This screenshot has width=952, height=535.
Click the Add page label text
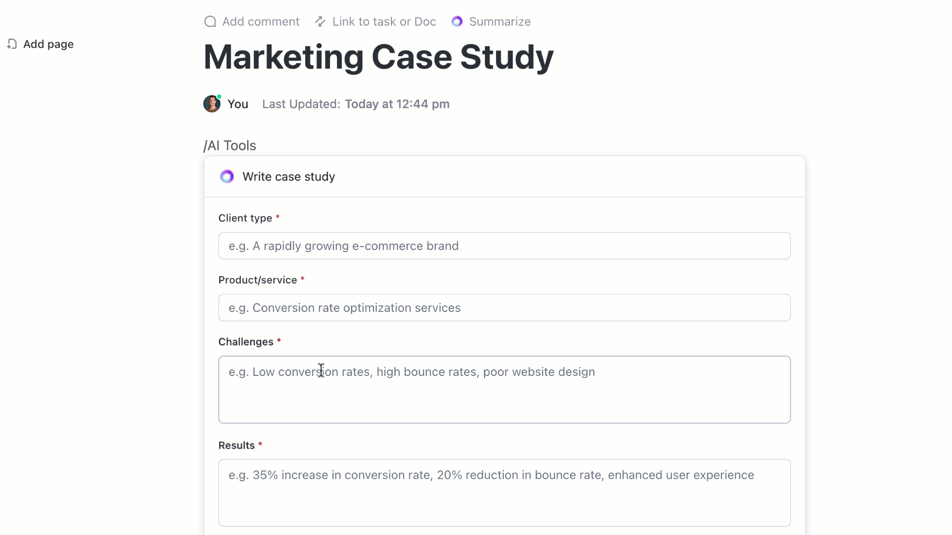pyautogui.click(x=48, y=44)
